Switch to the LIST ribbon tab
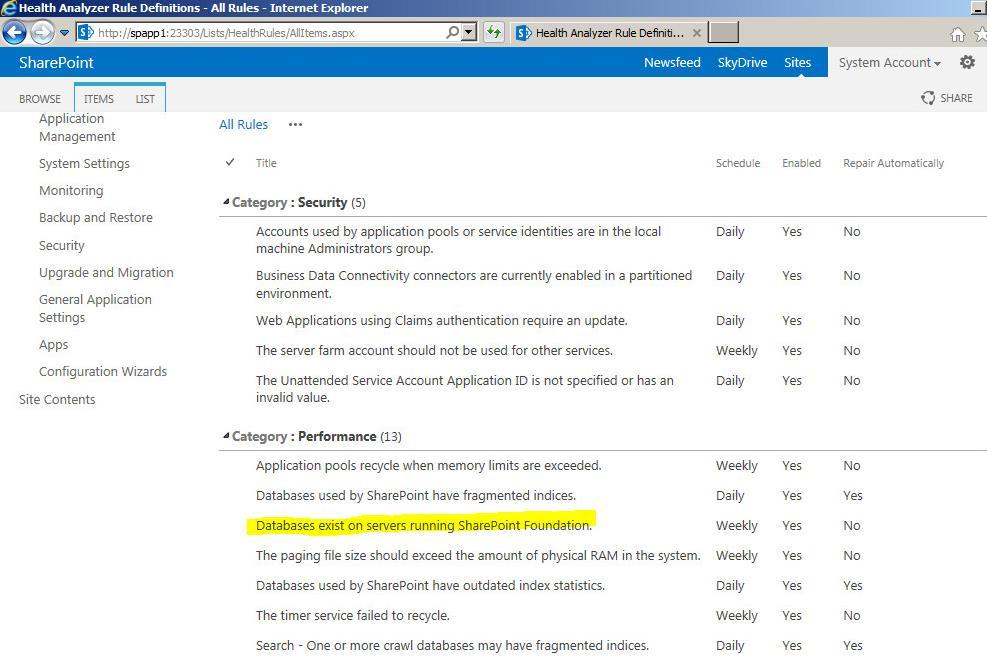This screenshot has height=659, width=987. point(145,99)
